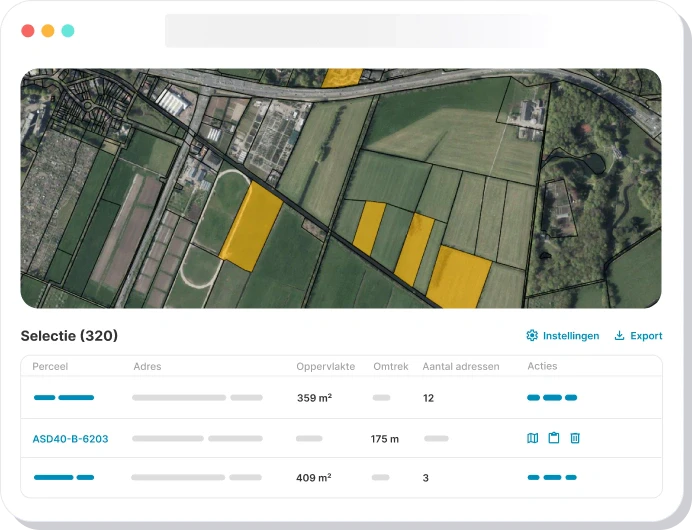This screenshot has height=530, width=692.
Task: Sort by Adres column header
Action: click(x=147, y=366)
